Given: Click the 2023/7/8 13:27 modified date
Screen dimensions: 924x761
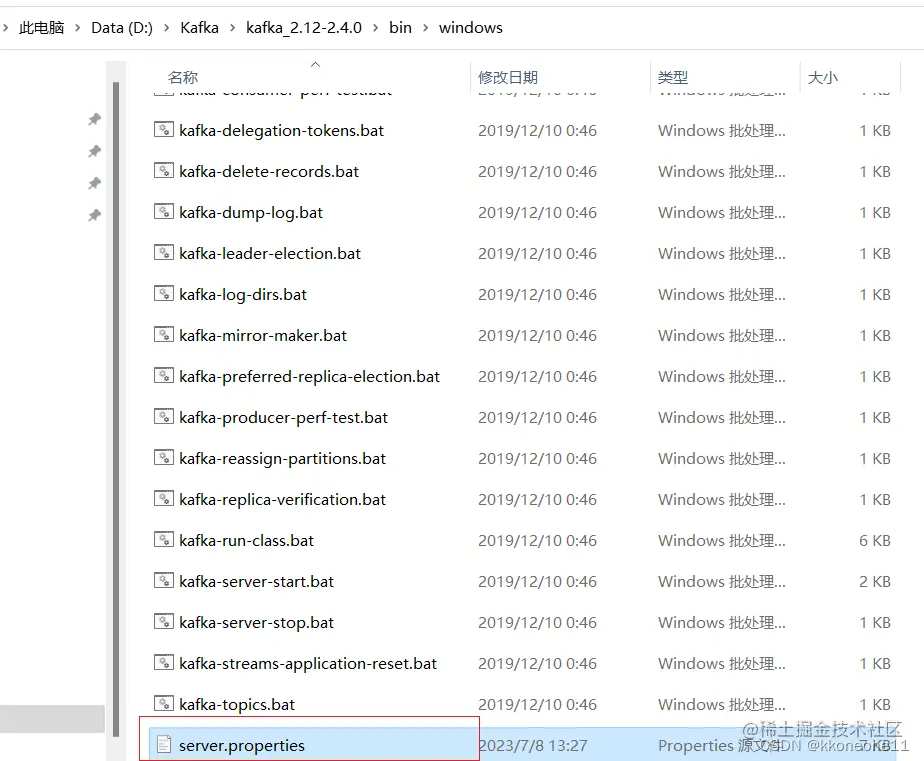Looking at the screenshot, I should (x=533, y=745).
